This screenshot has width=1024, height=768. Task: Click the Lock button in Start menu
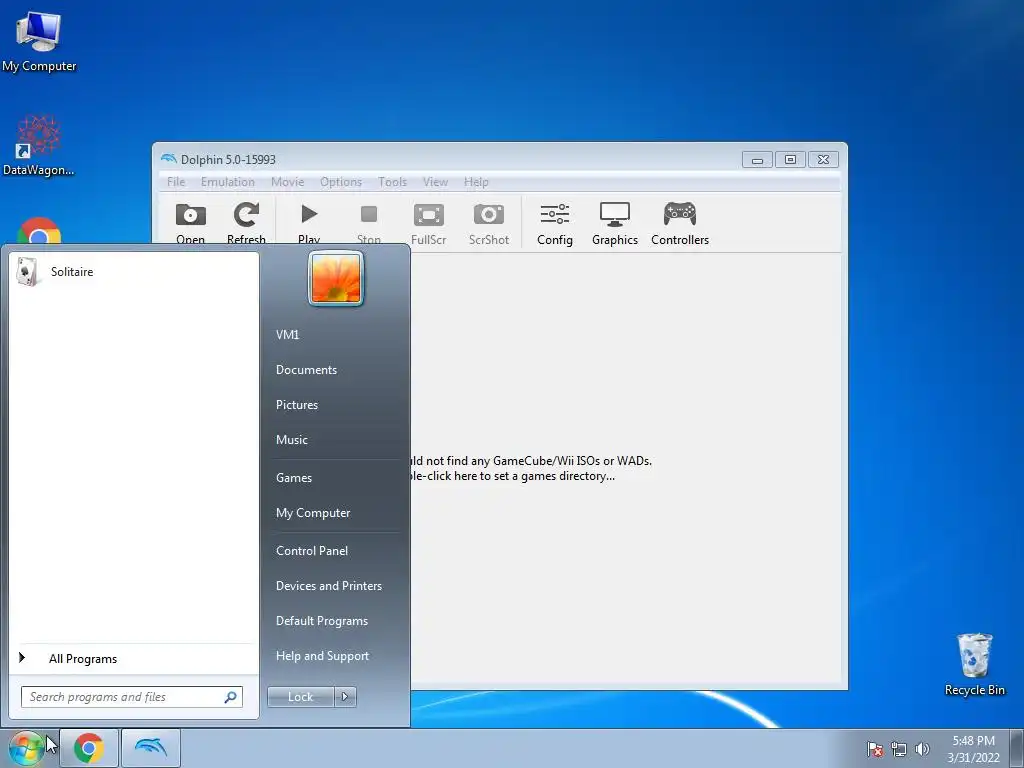click(300, 697)
